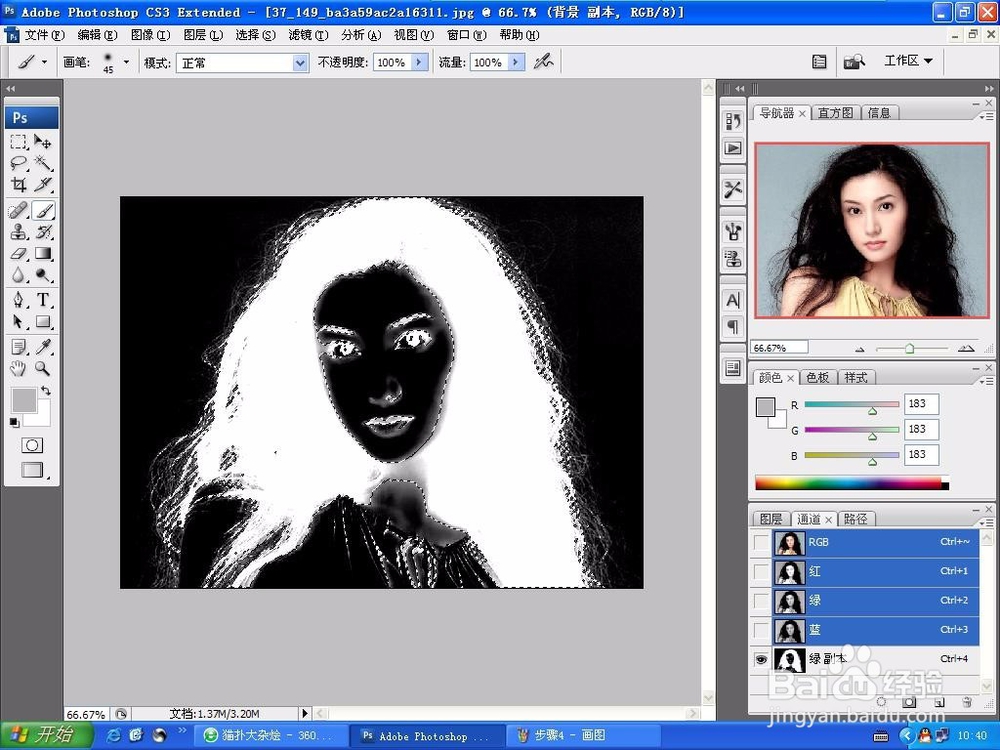Switch to the 直方图 tab
The image size is (1000, 750).
[x=835, y=112]
